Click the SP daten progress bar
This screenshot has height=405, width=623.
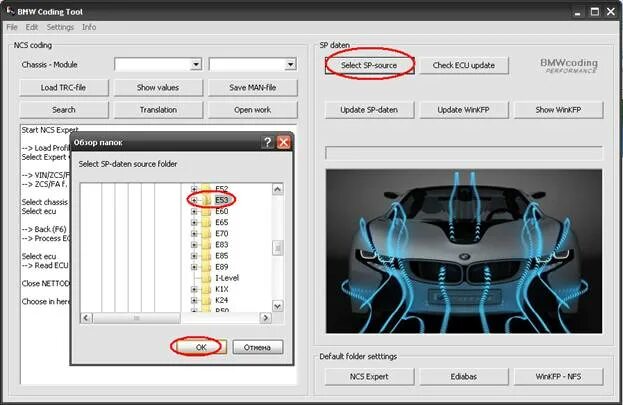[x=464, y=153]
